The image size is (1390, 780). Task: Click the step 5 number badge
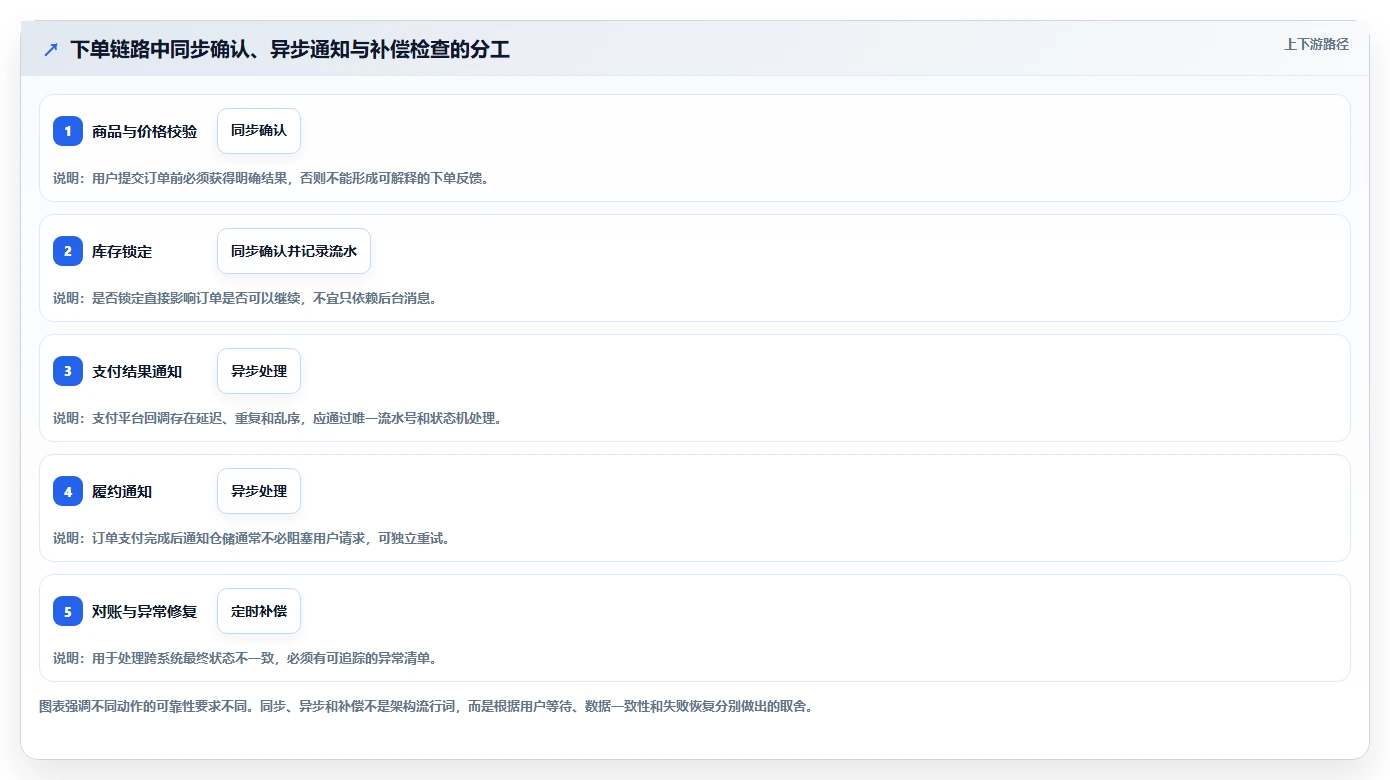pos(68,611)
